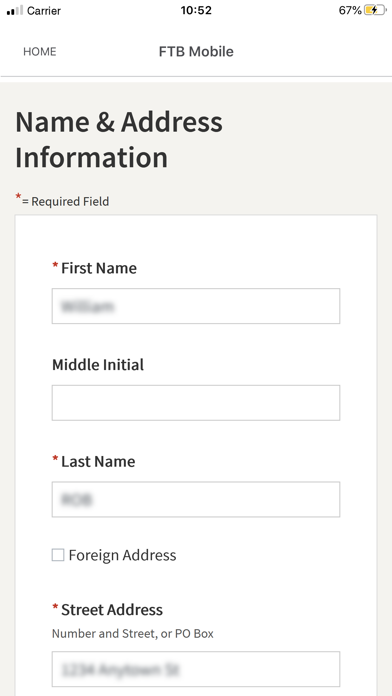Tap the cellular signal bars icon

(15, 11)
